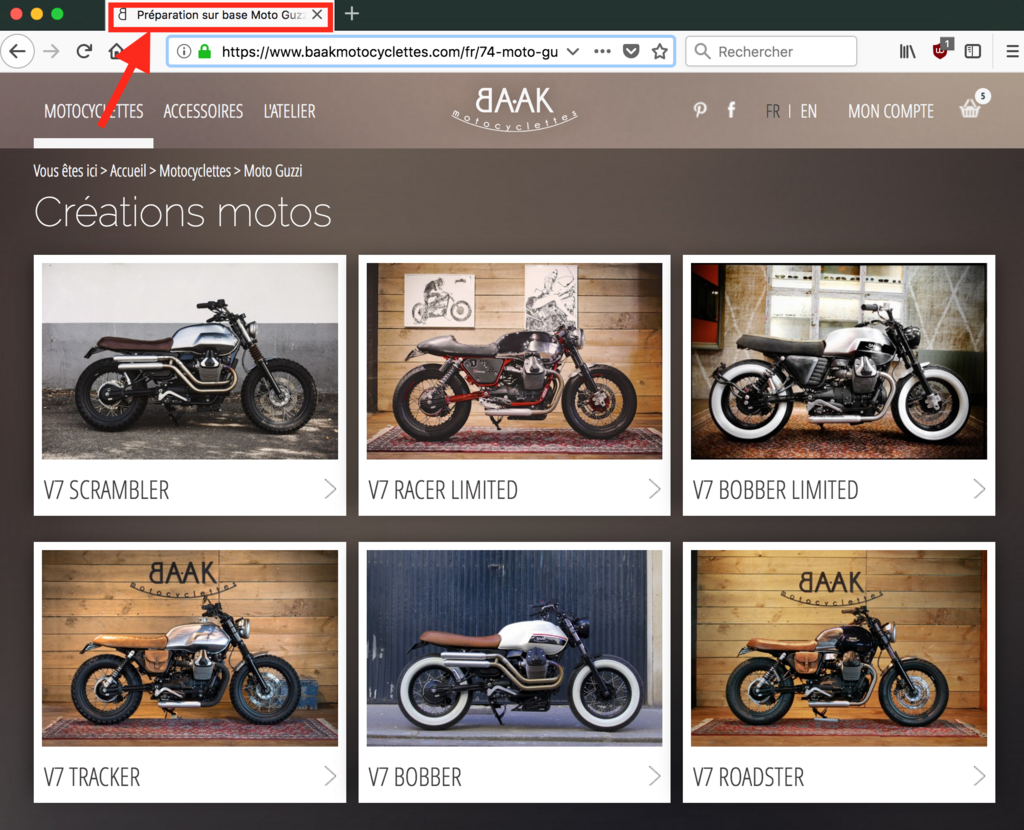The height and width of the screenshot is (830, 1024).
Task: Show site information via the info icon
Action: click(184, 51)
